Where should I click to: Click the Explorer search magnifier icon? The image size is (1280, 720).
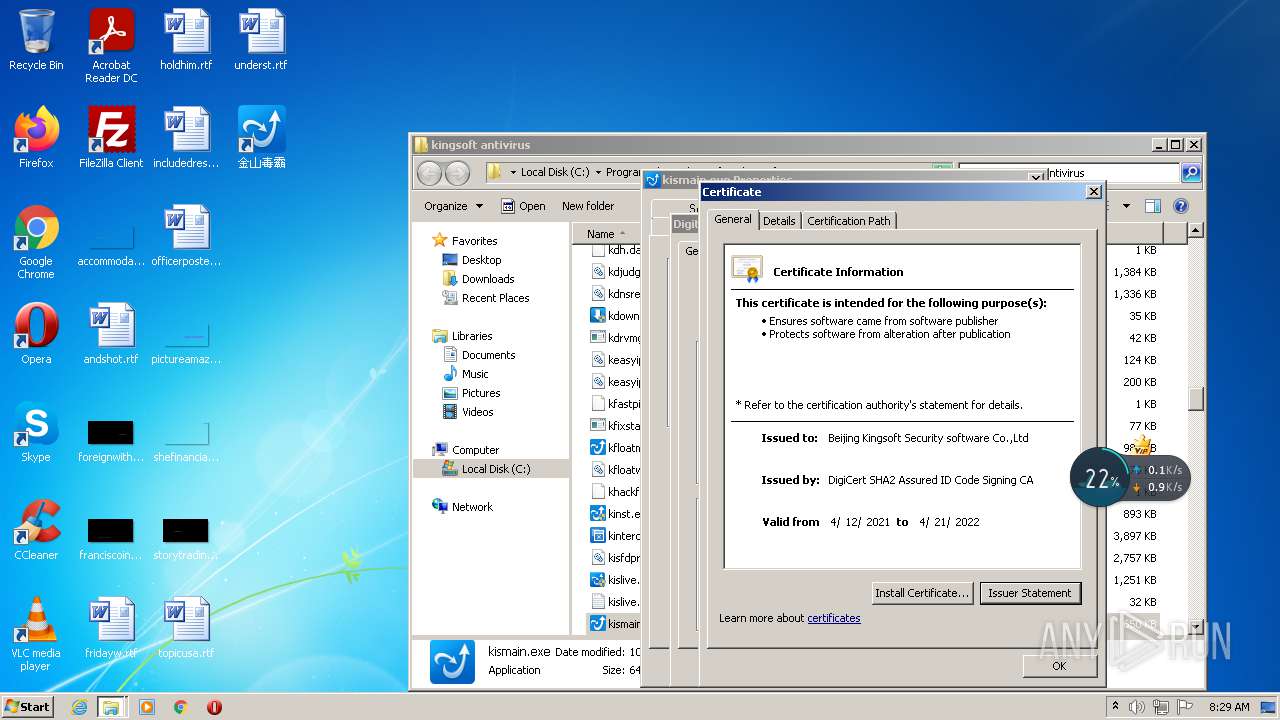(x=1190, y=173)
